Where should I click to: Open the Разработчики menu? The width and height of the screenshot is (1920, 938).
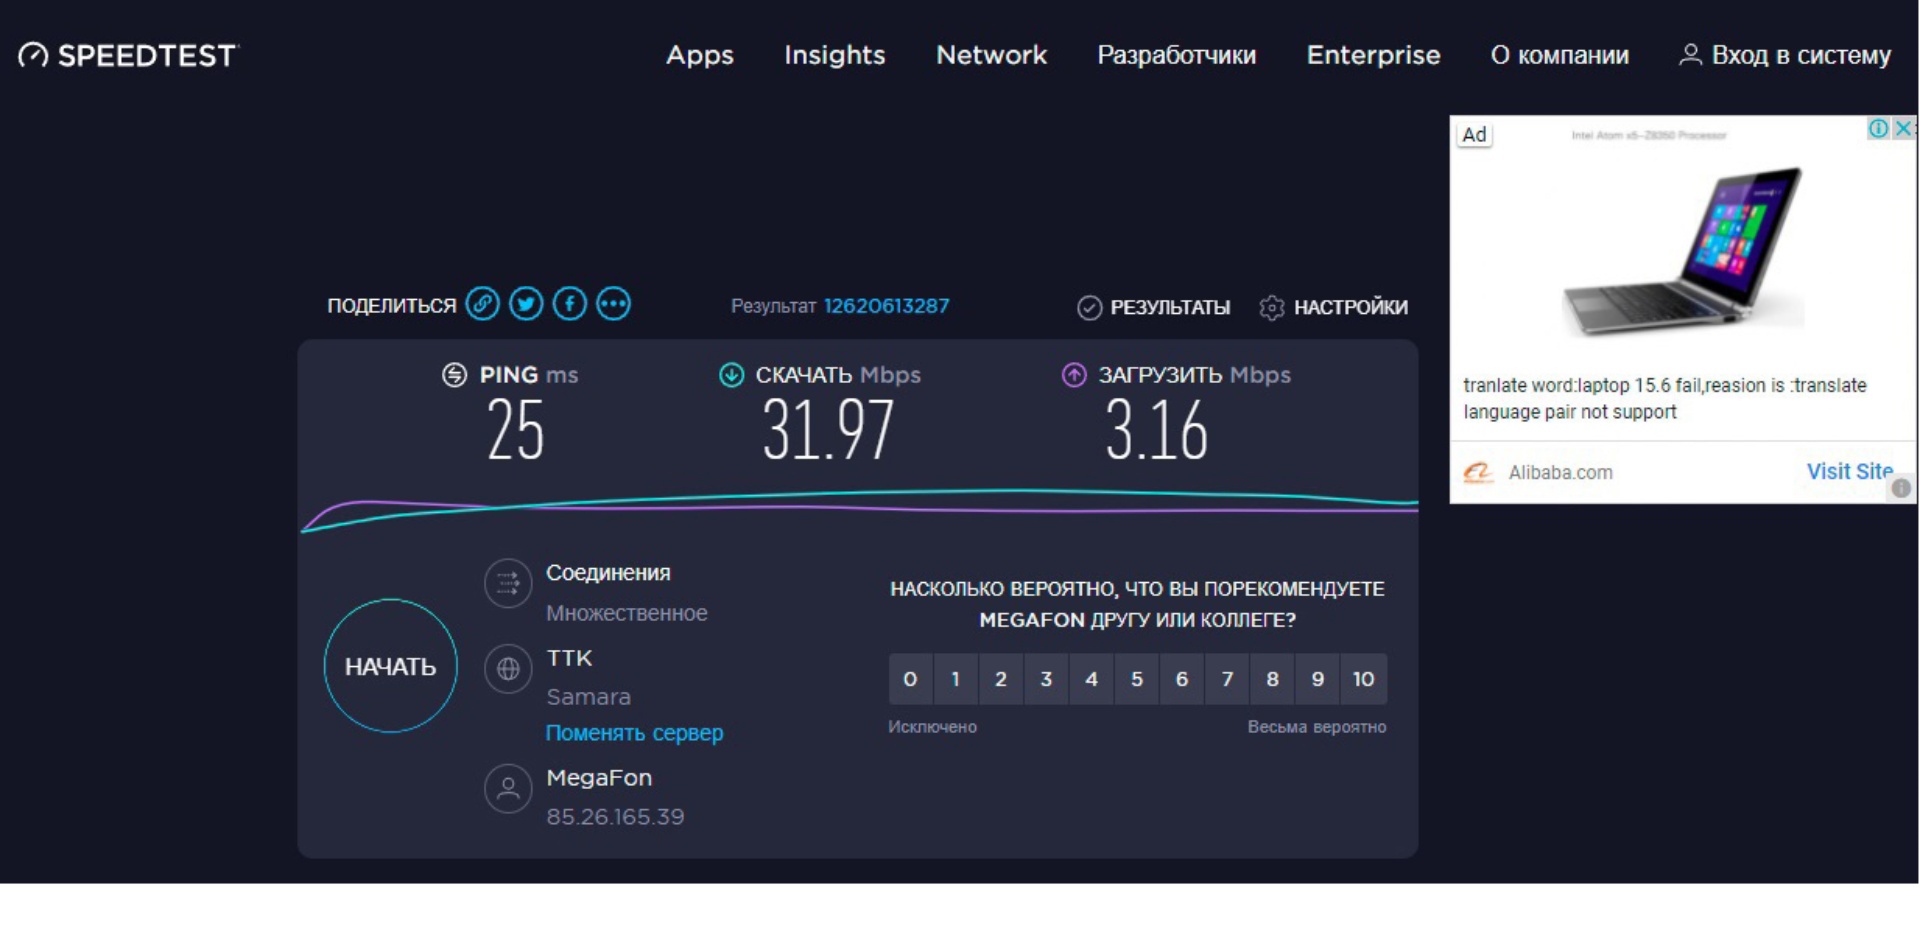tap(1177, 55)
